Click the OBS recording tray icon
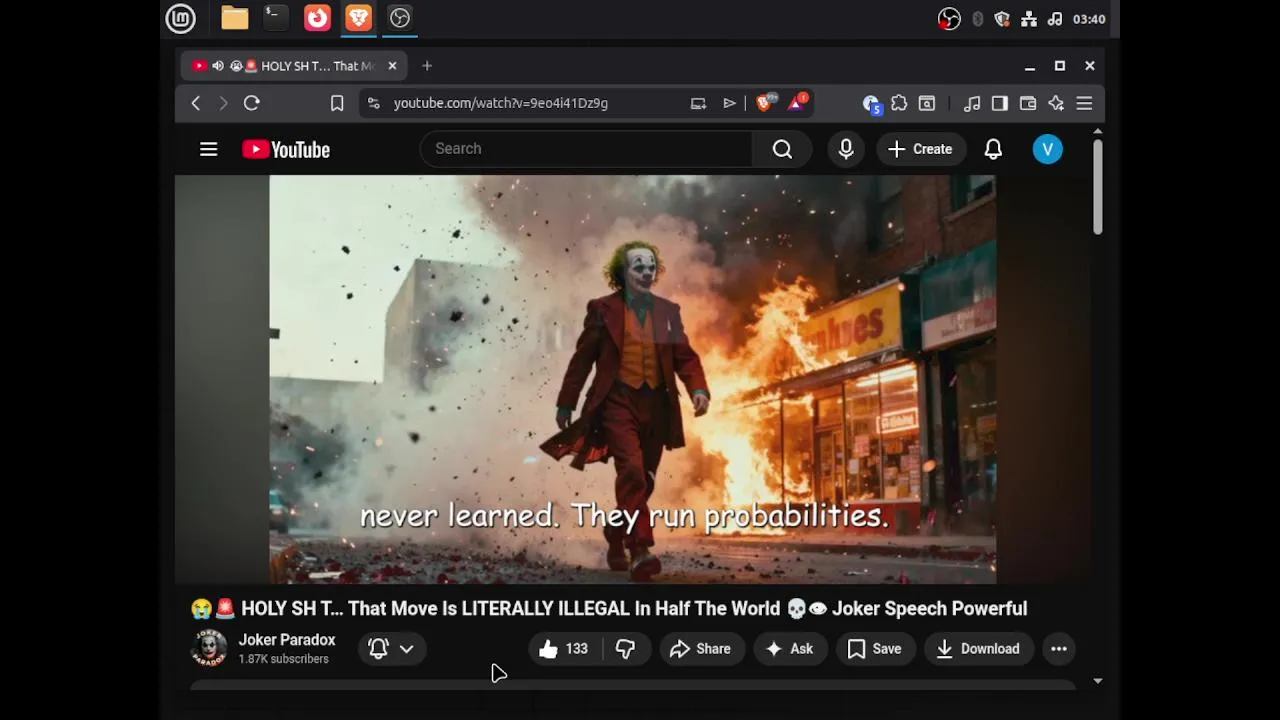The height and width of the screenshot is (720, 1280). (x=949, y=19)
